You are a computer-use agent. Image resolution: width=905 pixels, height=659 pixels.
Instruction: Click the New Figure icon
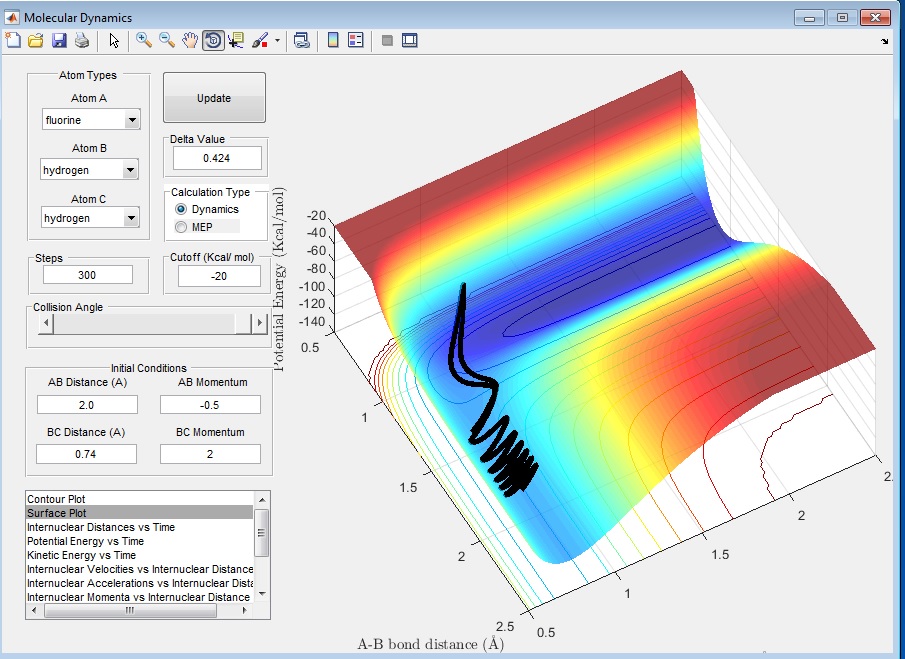coord(13,40)
